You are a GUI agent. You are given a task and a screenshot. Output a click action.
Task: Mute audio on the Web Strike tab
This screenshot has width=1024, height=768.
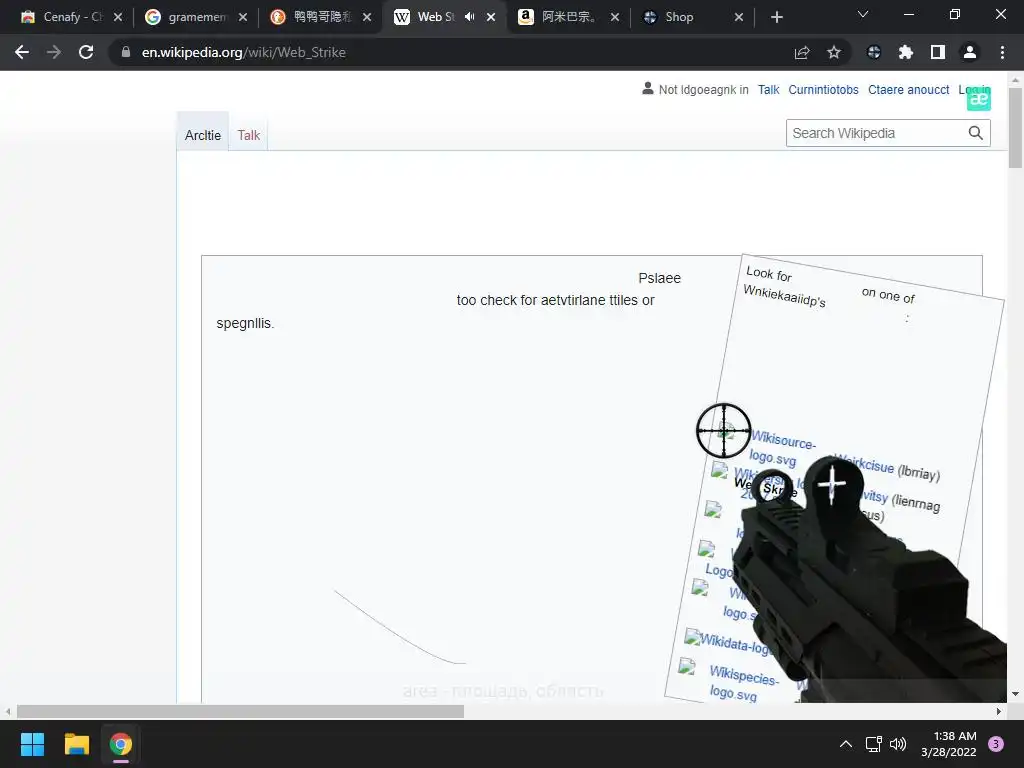tap(470, 17)
